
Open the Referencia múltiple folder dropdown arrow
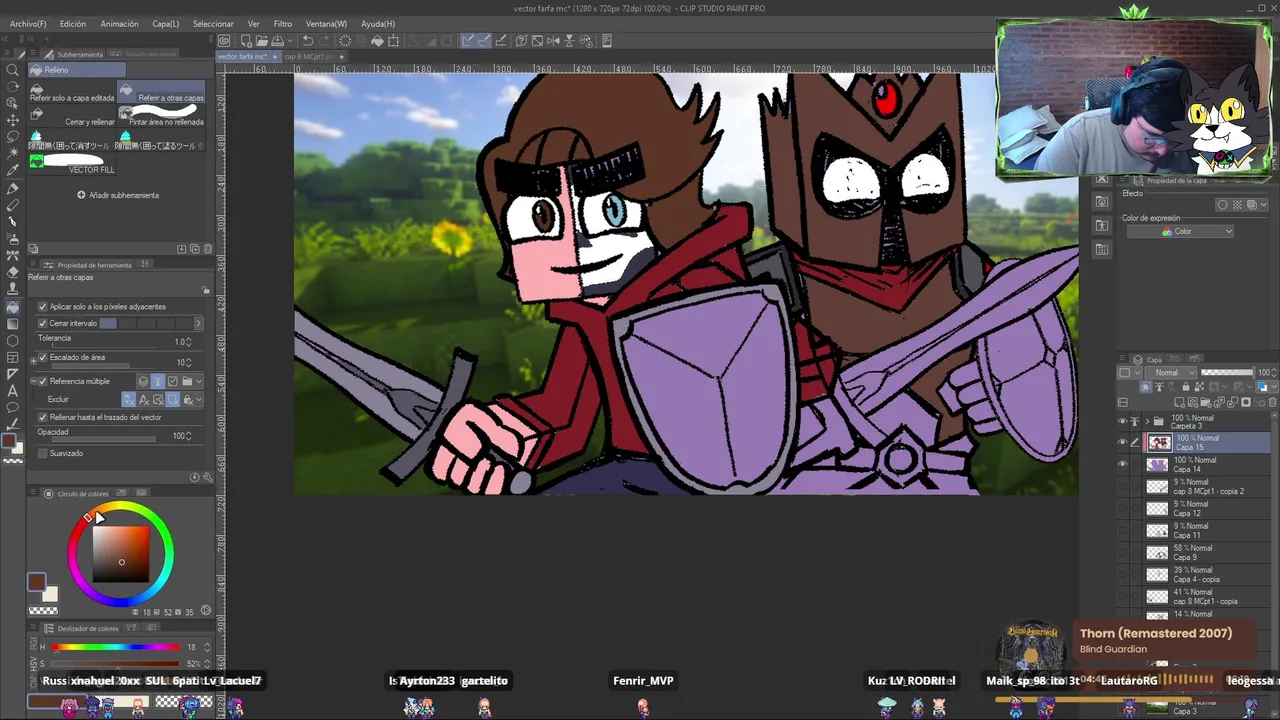coord(200,381)
